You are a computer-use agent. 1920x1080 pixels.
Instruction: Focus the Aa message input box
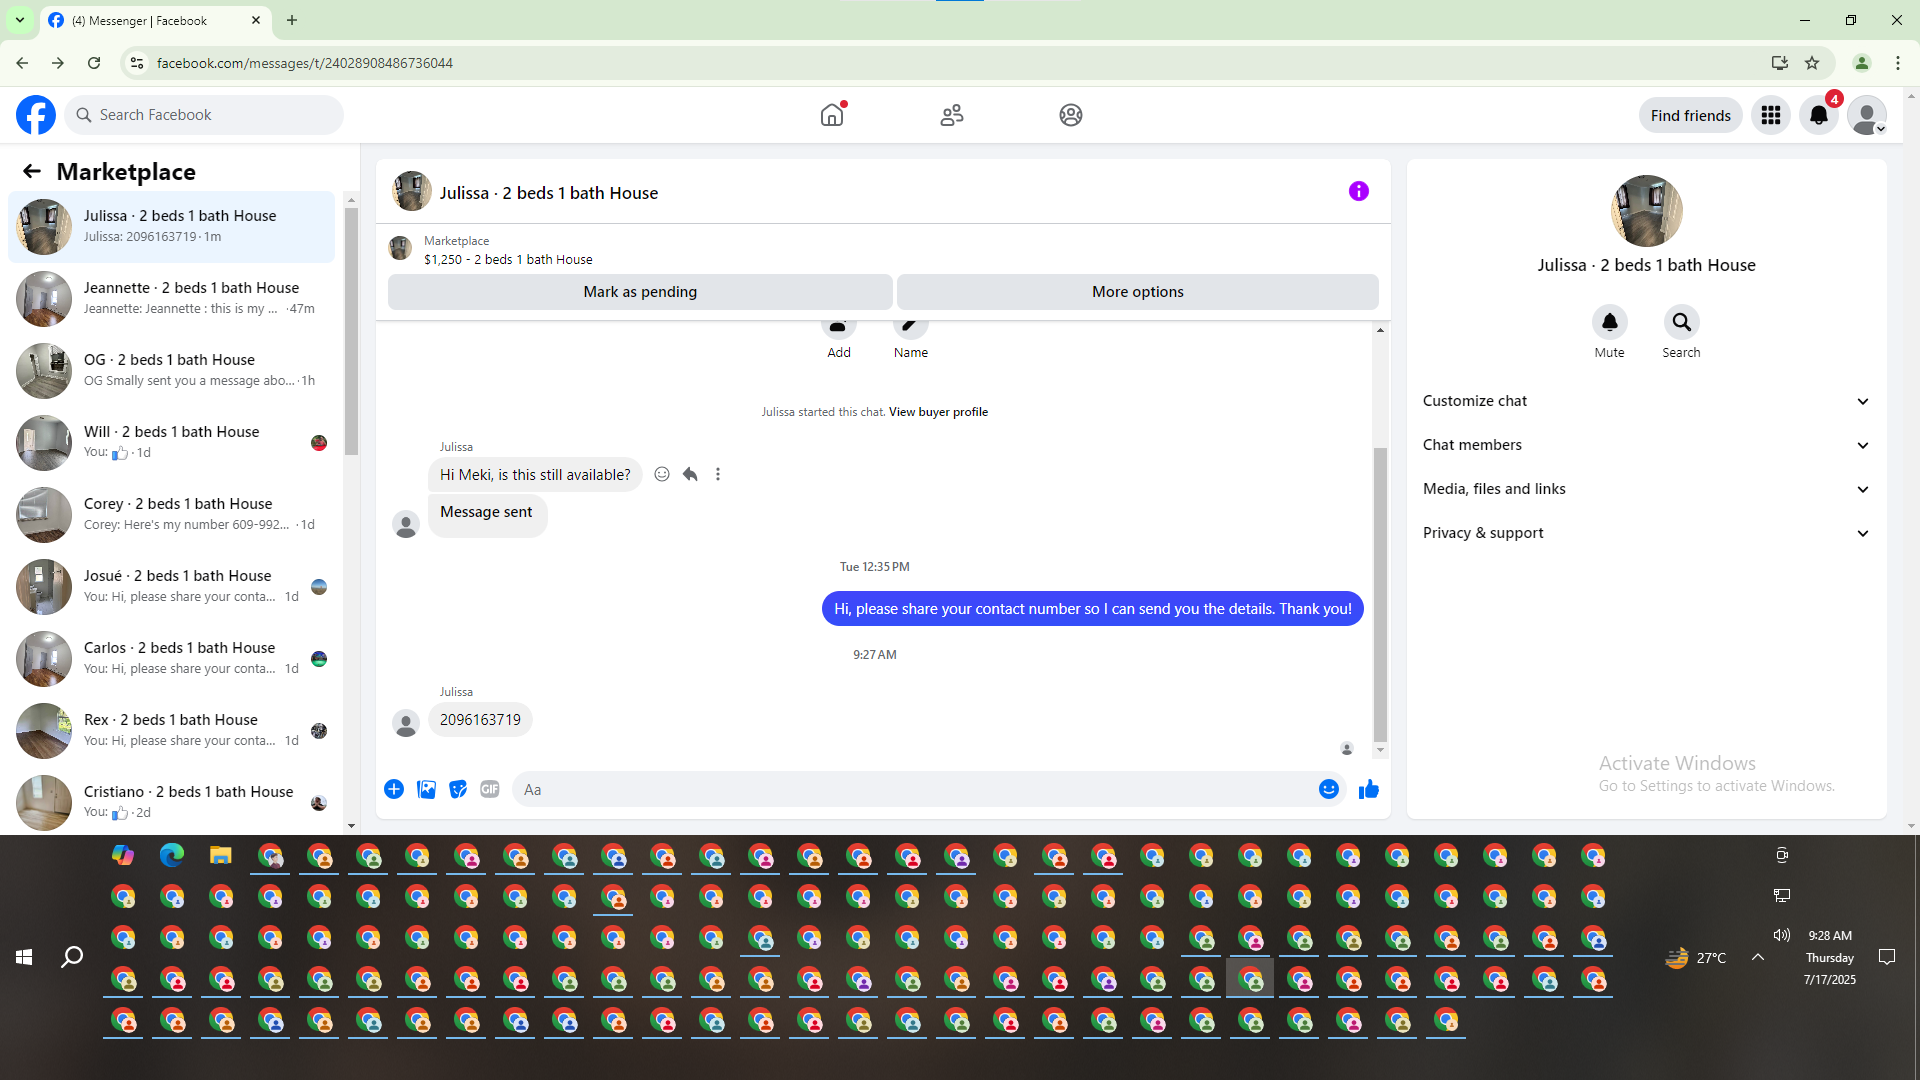click(x=915, y=789)
